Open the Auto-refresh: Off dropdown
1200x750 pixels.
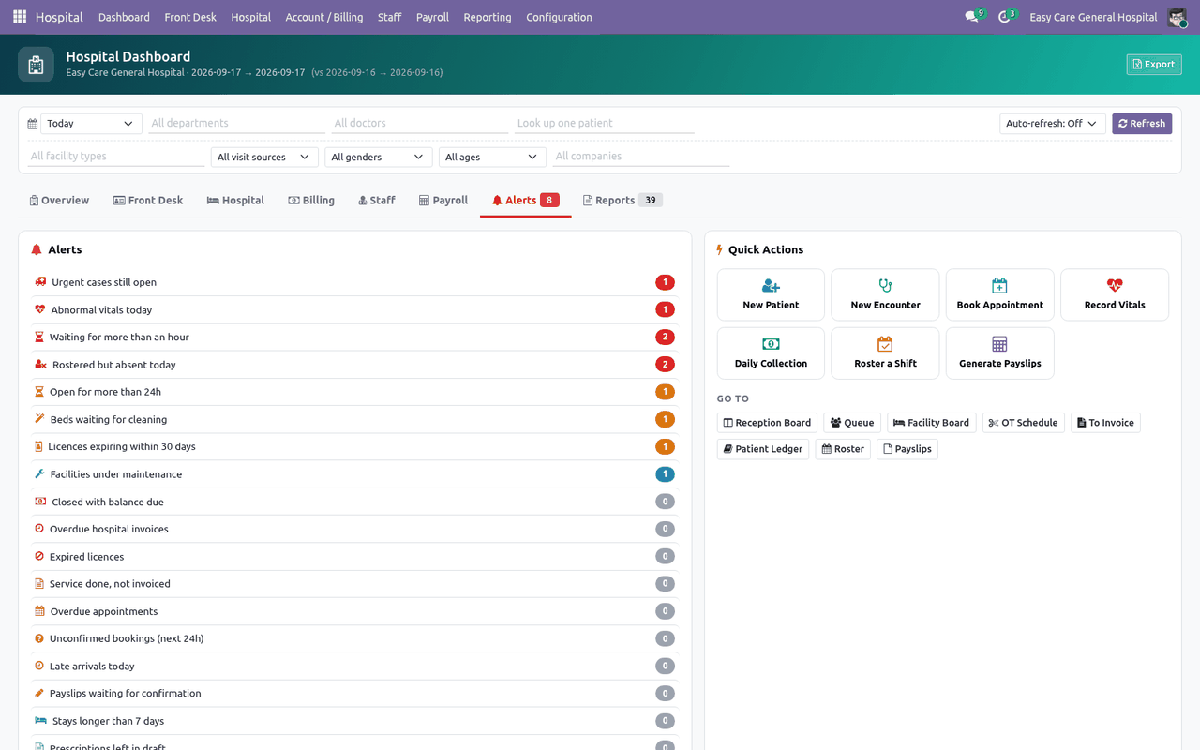[x=1052, y=124]
